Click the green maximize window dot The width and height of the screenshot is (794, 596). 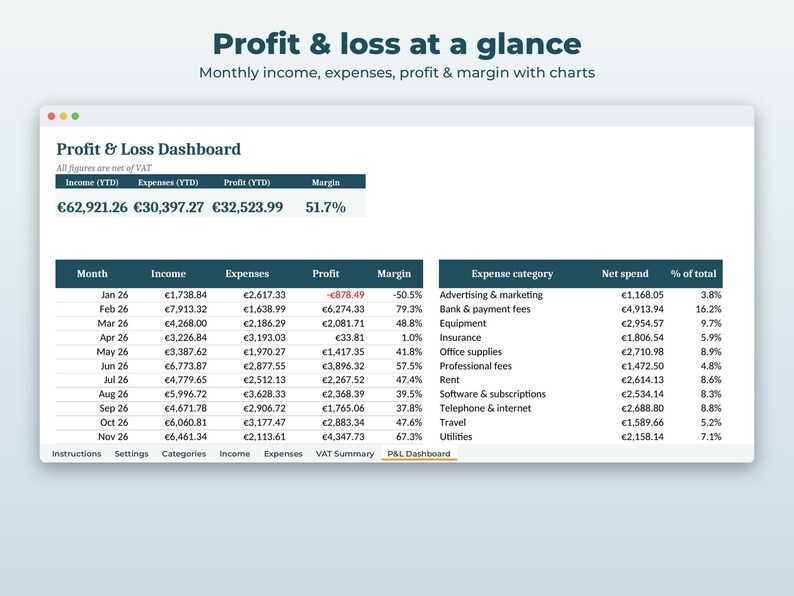click(75, 116)
